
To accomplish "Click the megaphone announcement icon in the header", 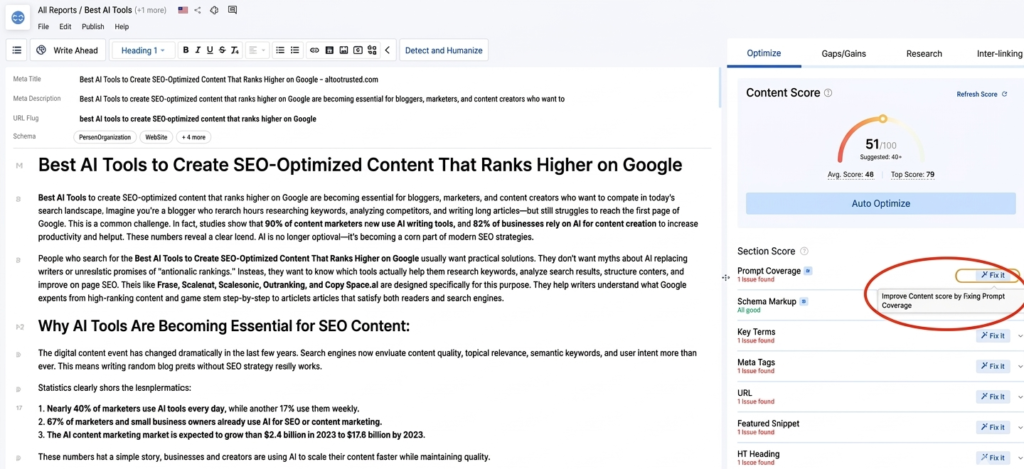I will coord(214,10).
